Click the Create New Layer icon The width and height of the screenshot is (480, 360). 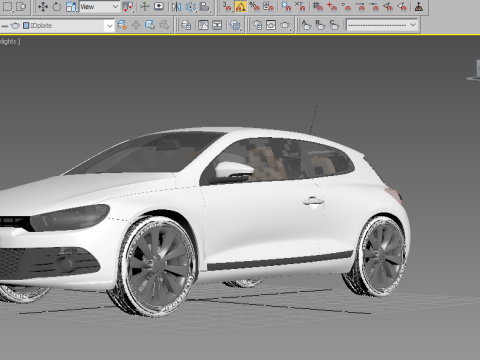pyautogui.click(x=122, y=25)
